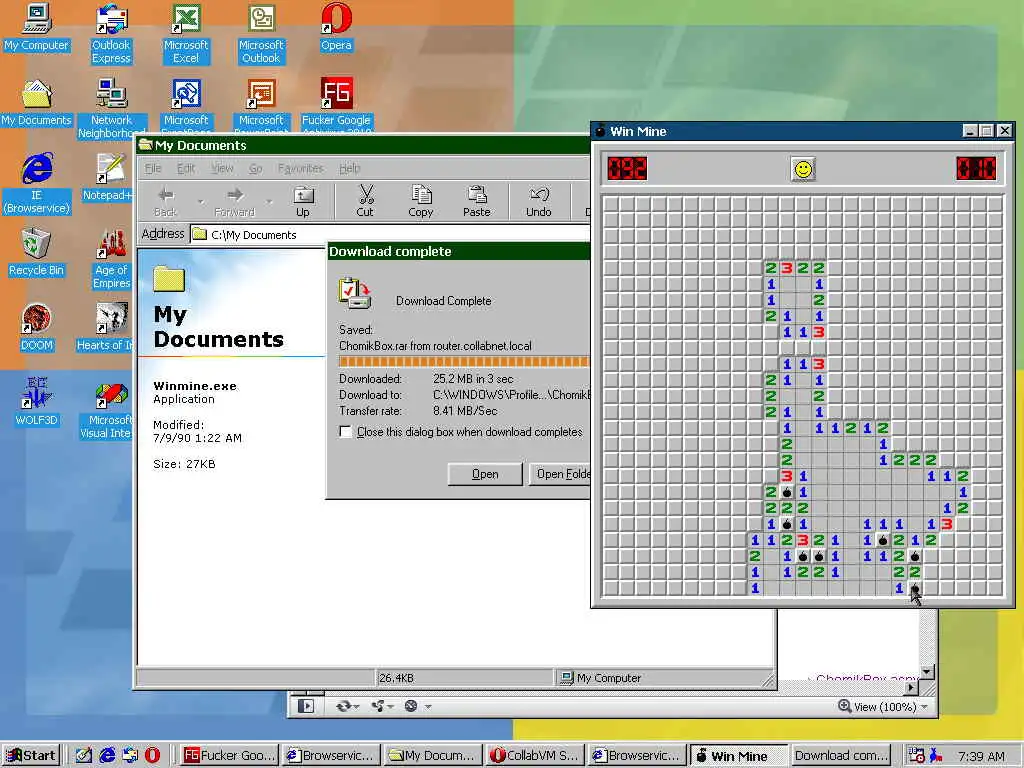The image size is (1024, 768).
Task: Open the Edit menu in My Documents
Action: click(185, 168)
